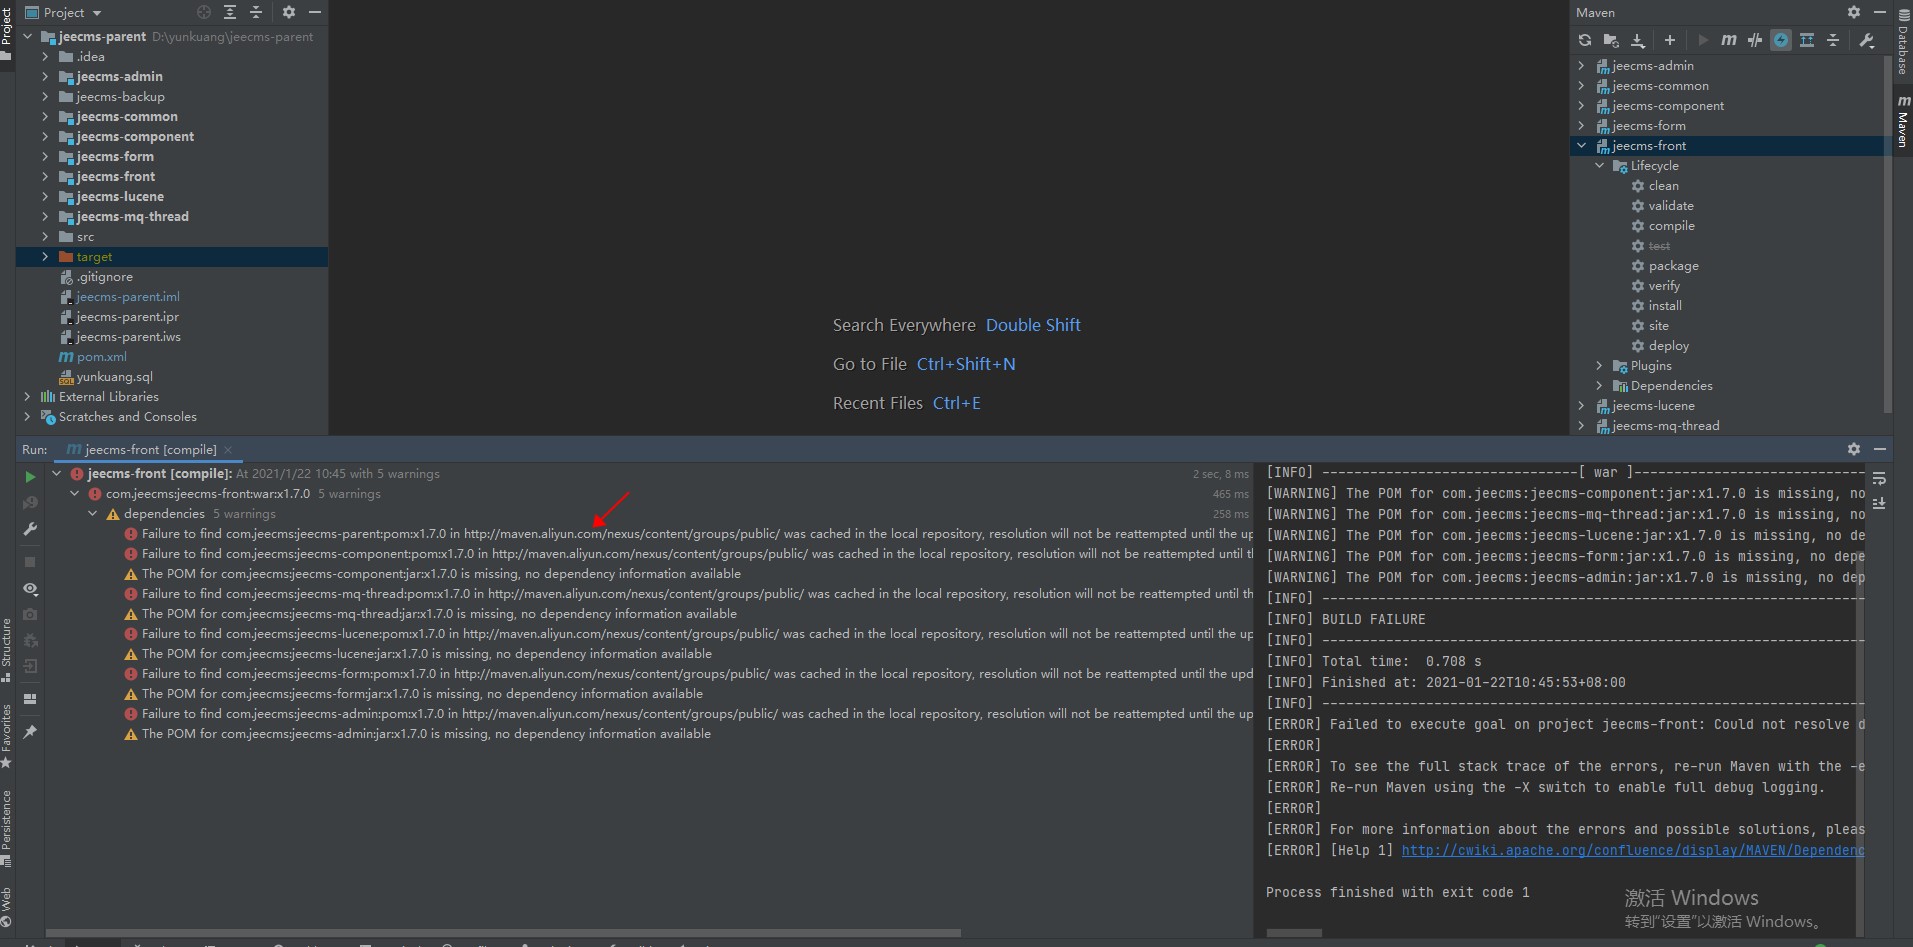The image size is (1913, 947).
Task: Click the pin tab icon in Run panel
Action: pyautogui.click(x=30, y=732)
